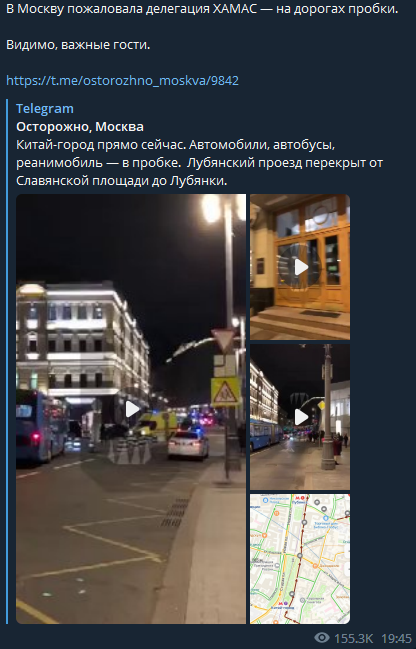Play the middle-right street video with blue bus
Image resolution: width=416 pixels, height=649 pixels.
[300, 417]
